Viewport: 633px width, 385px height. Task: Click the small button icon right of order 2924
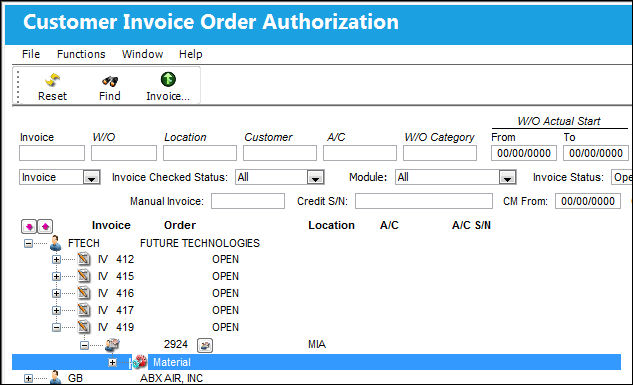(x=205, y=345)
